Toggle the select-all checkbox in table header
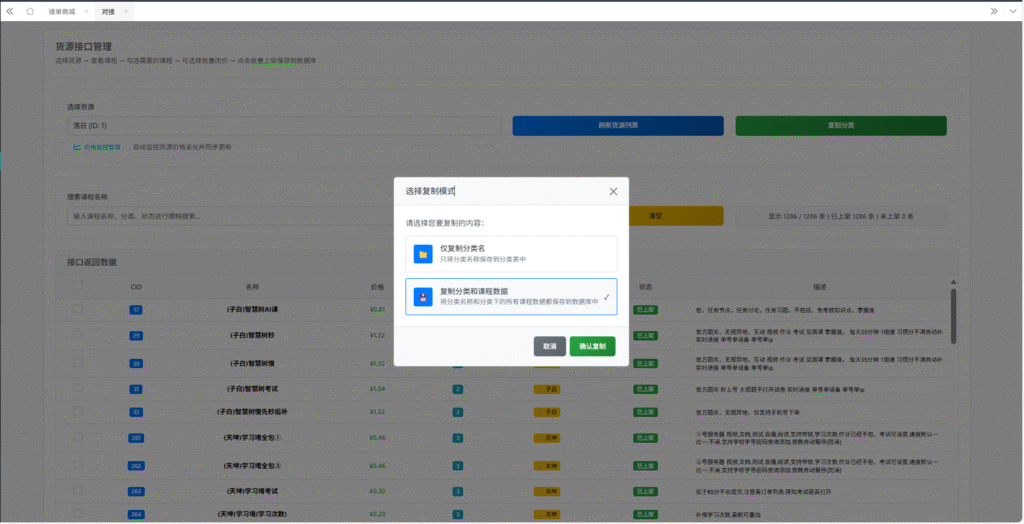This screenshot has height=524, width=1024. pos(78,286)
